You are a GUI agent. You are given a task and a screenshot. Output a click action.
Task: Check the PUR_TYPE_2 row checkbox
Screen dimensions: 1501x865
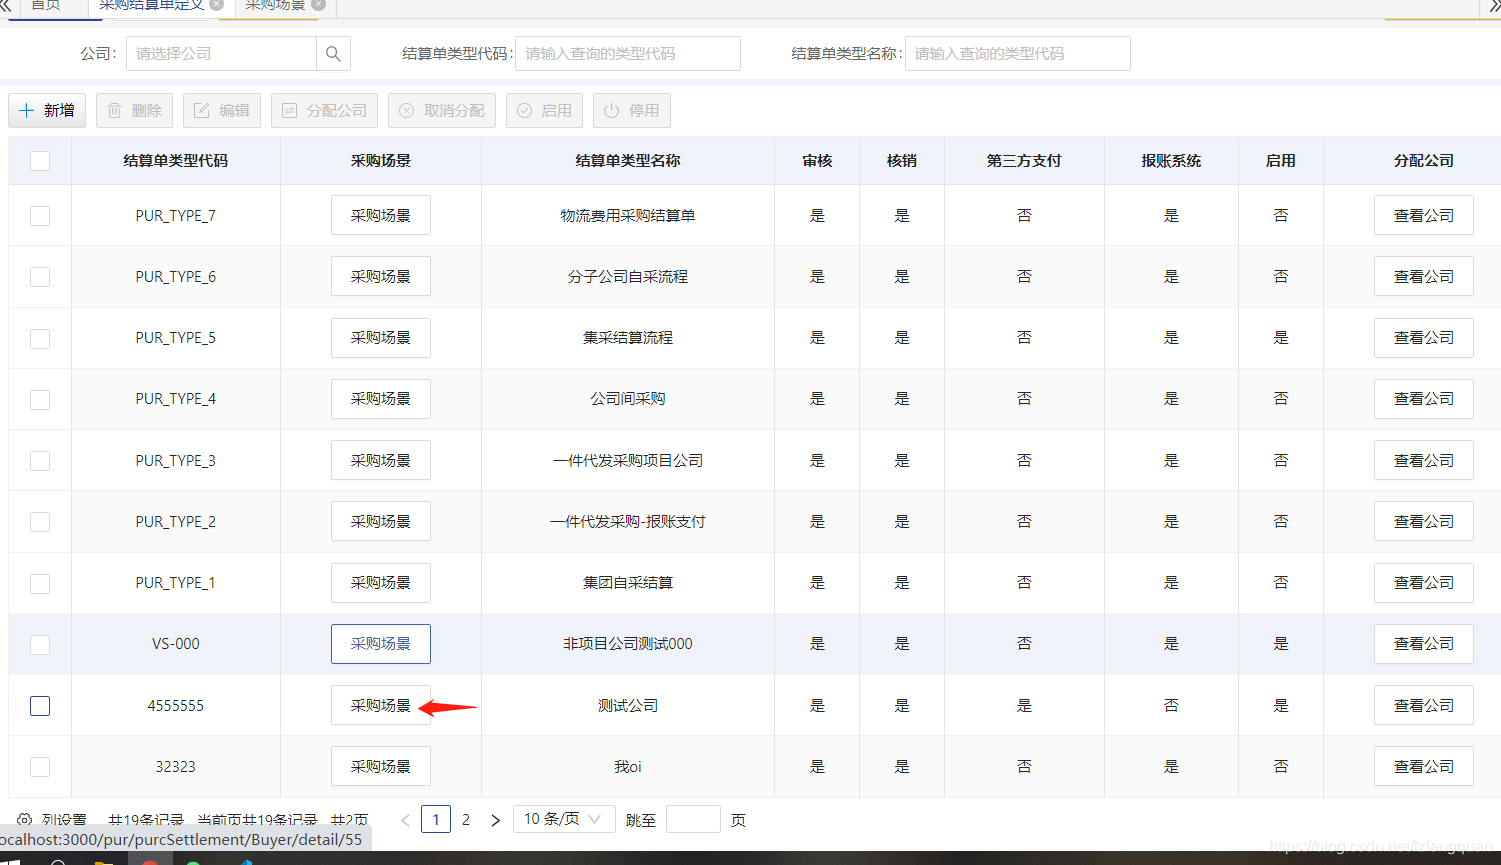coord(40,521)
